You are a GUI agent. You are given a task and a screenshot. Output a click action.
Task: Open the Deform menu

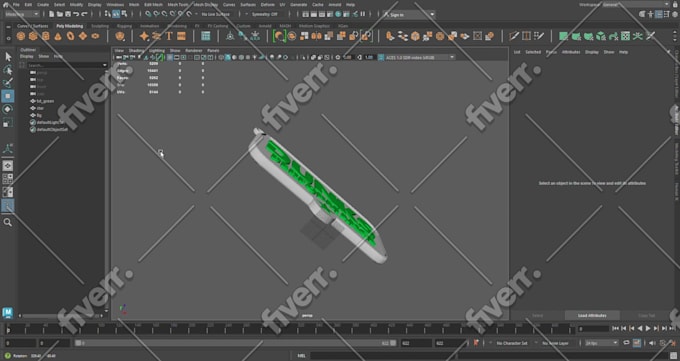pyautogui.click(x=268, y=5)
